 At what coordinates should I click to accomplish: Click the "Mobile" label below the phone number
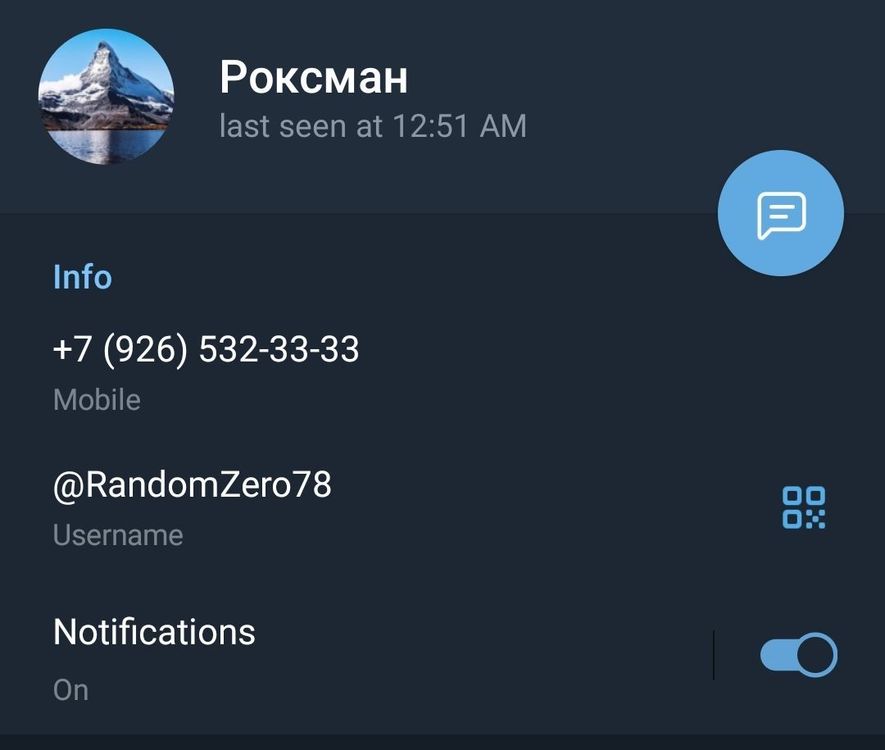pyautogui.click(x=97, y=400)
